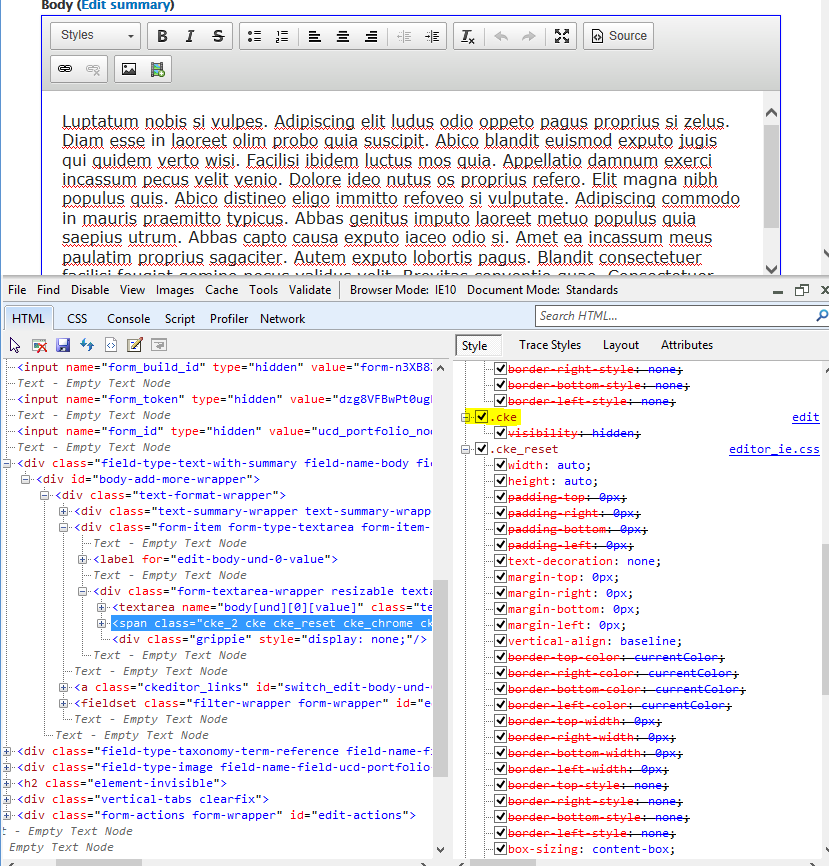Viewport: 829px width, 866px height.
Task: Click the HTML tree scrollbar thumb
Action: (x=440, y=678)
